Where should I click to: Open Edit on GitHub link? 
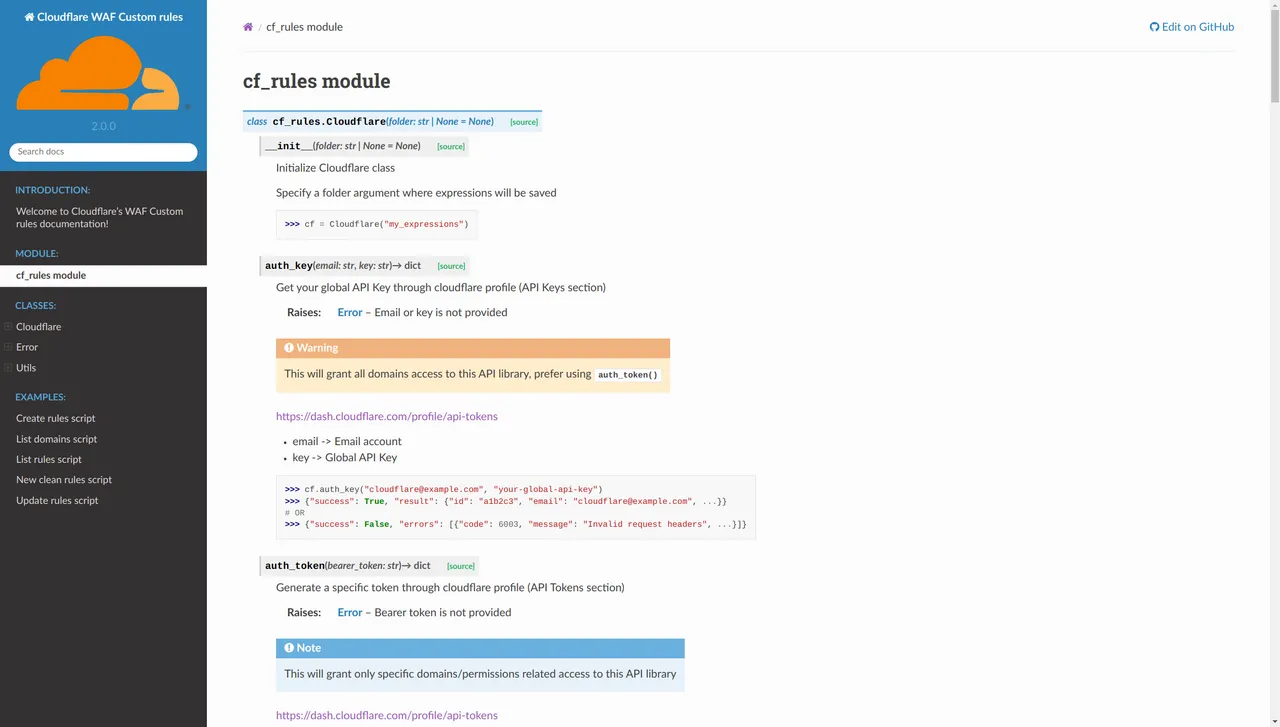coord(1191,27)
